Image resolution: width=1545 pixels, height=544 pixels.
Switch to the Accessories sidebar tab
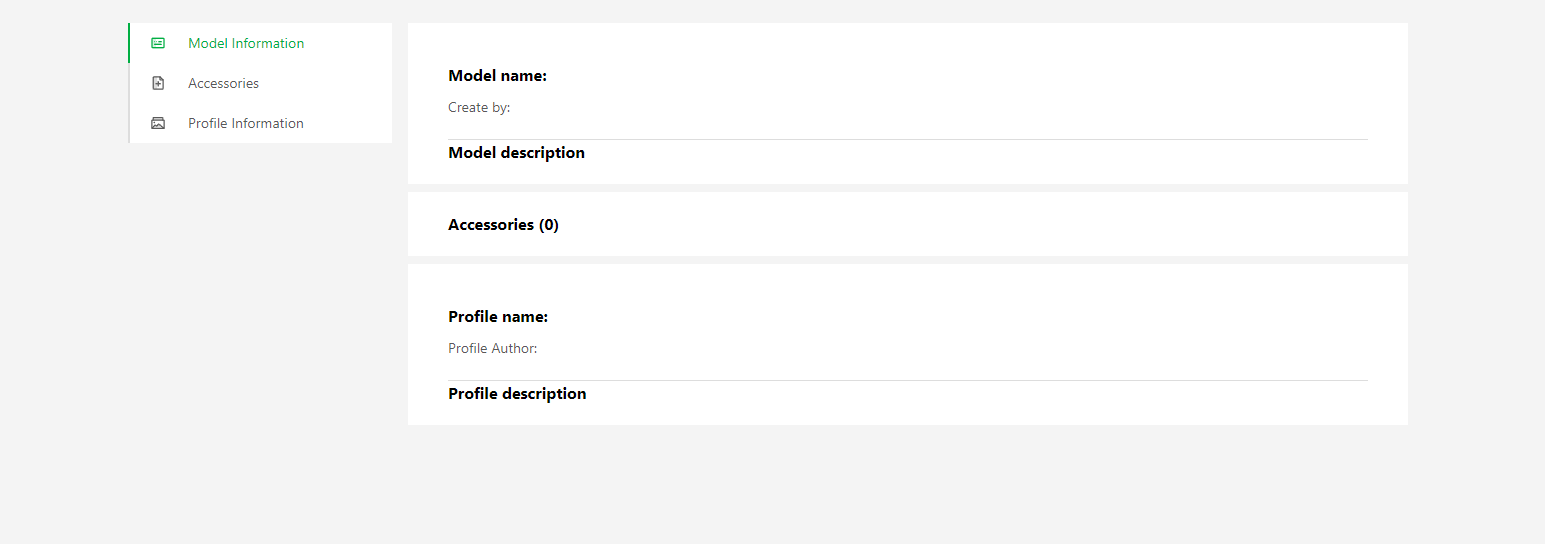(260, 83)
